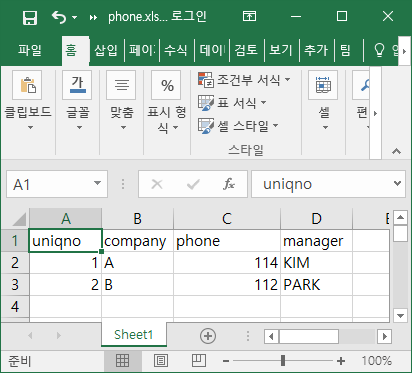Select column B header
Viewport: 412px width, 373px height.
pos(138,219)
